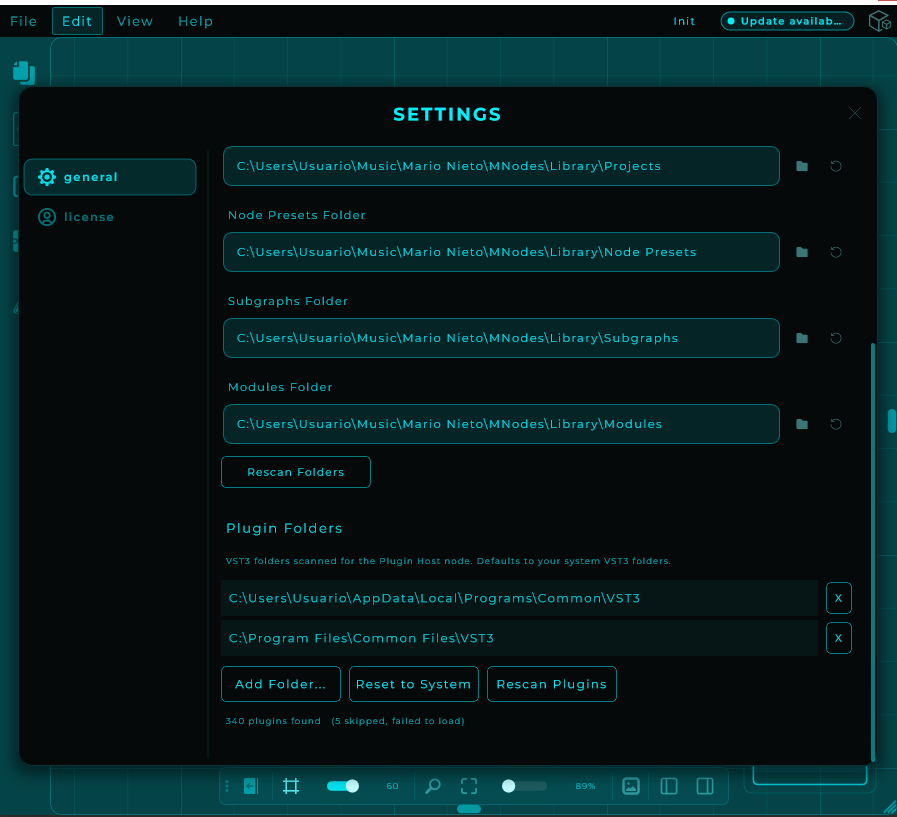897x817 pixels.
Task: Toggle the left panel layout icon
Action: 669,786
